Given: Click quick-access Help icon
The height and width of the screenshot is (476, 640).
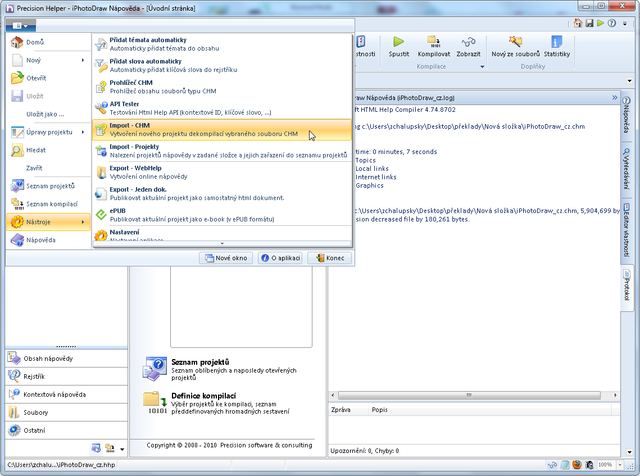Looking at the screenshot, I should click(x=611, y=23).
